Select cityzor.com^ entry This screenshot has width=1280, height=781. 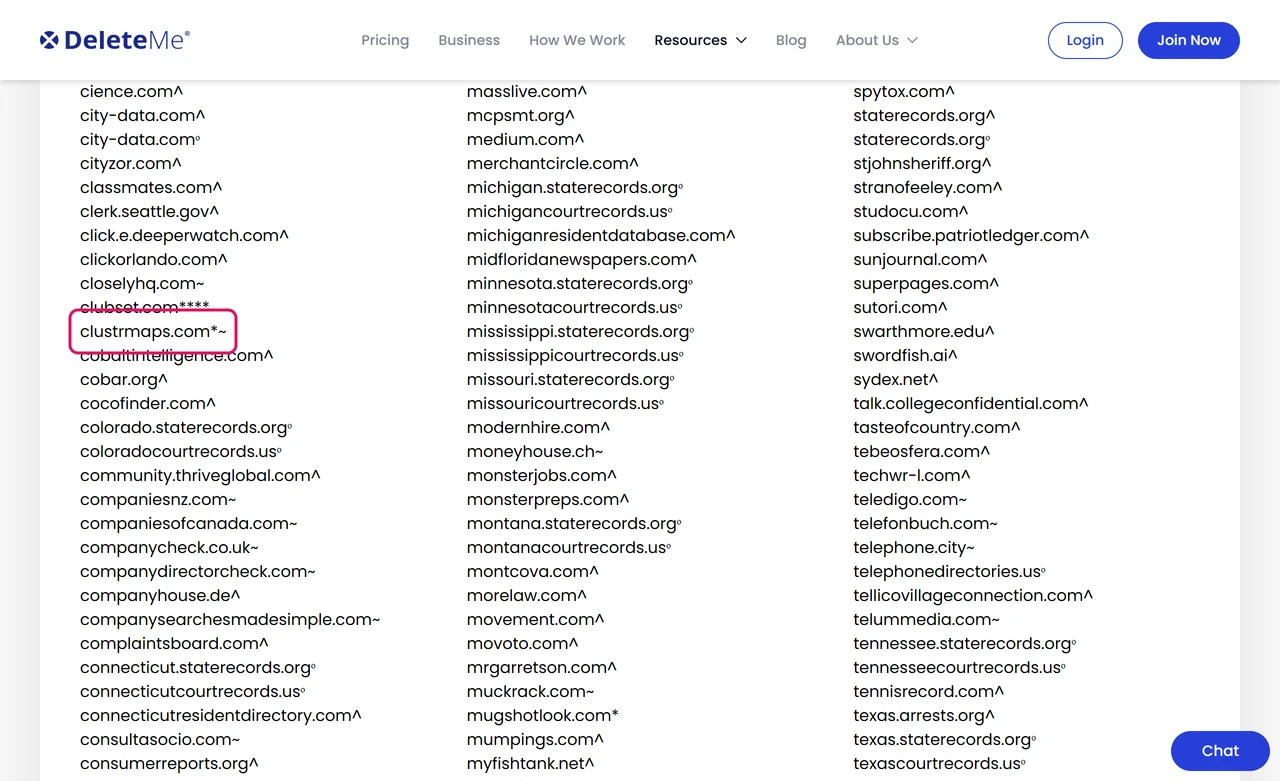[x=131, y=163]
